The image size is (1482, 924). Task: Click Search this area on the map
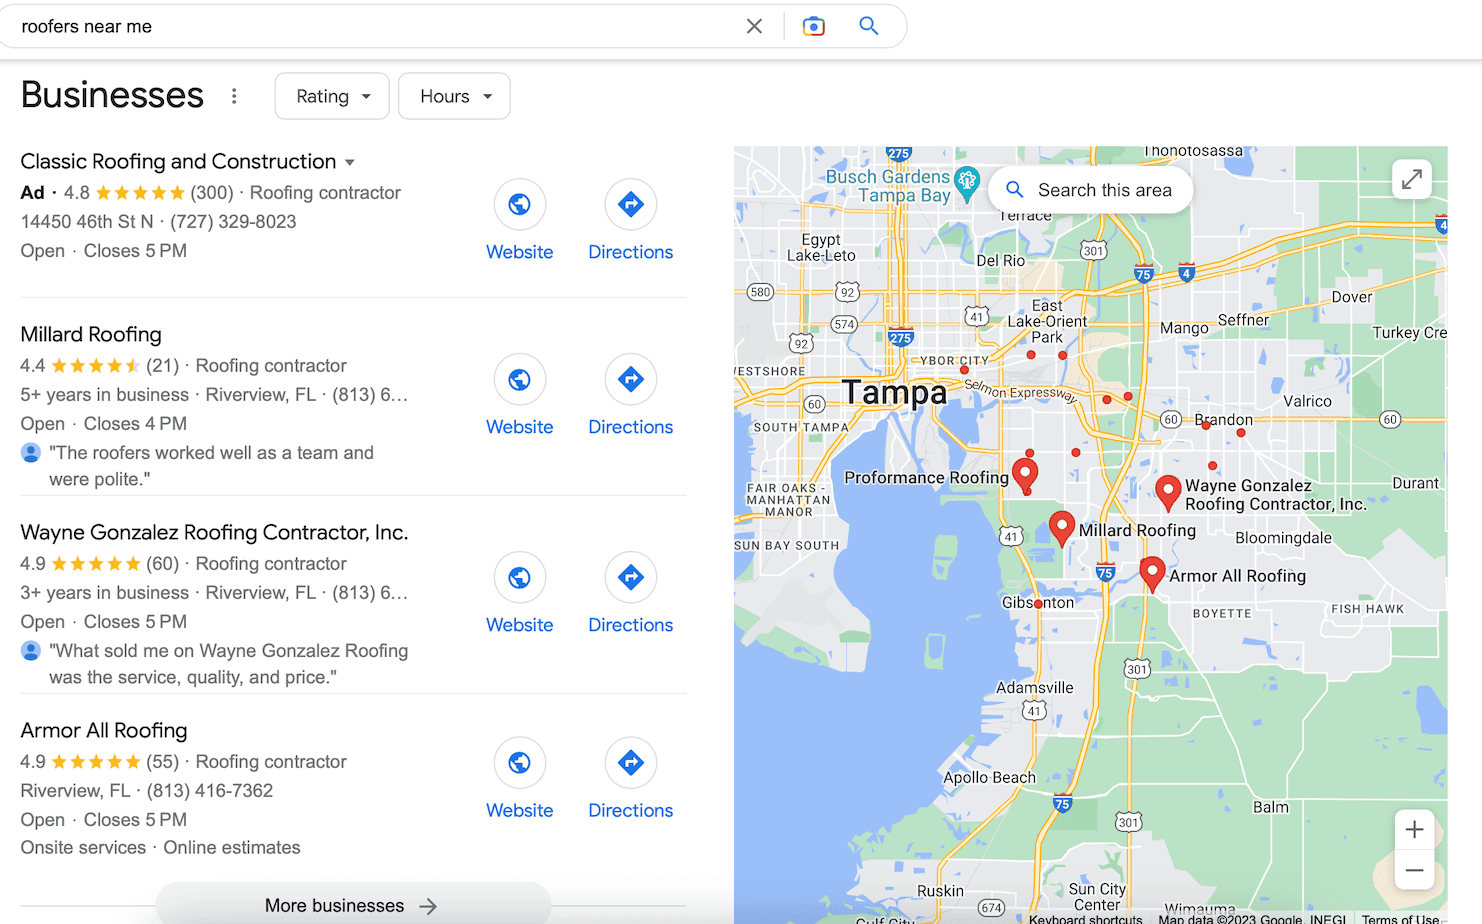coord(1090,190)
